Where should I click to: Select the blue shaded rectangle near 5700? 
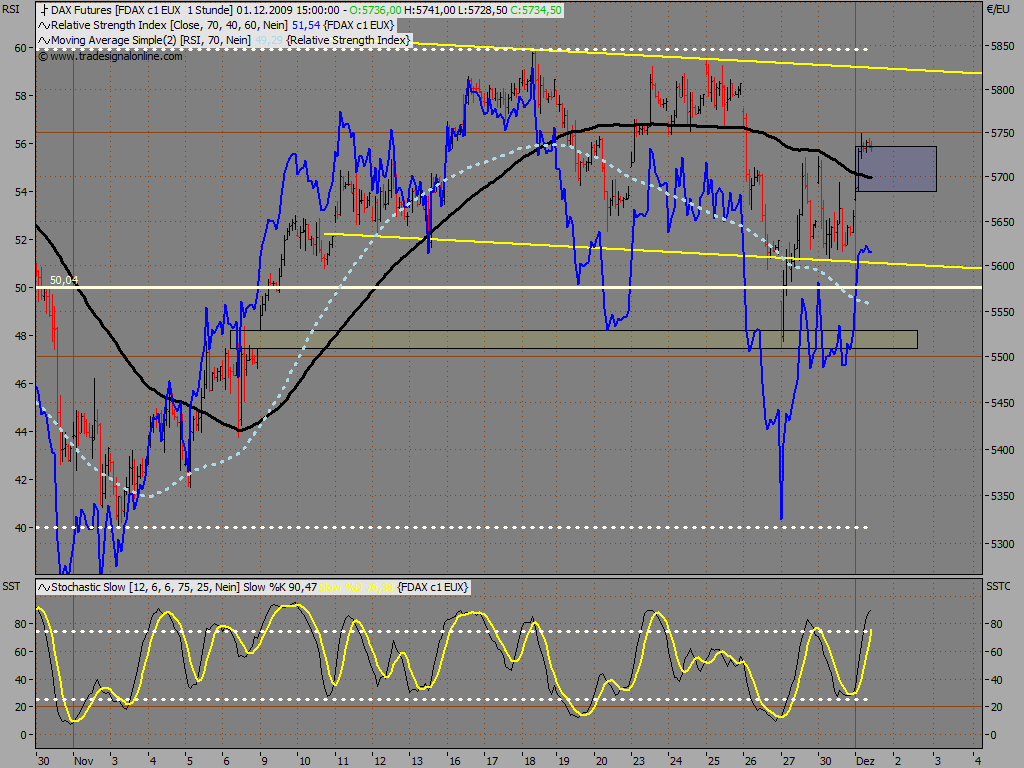coord(896,169)
